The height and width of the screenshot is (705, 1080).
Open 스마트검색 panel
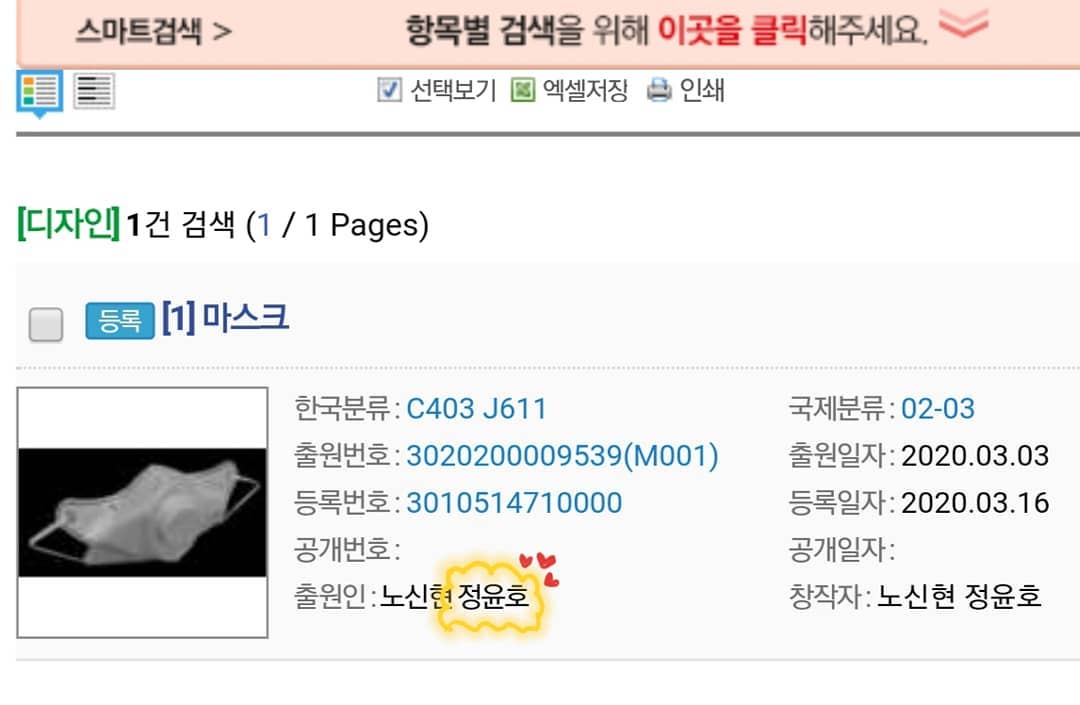(154, 31)
